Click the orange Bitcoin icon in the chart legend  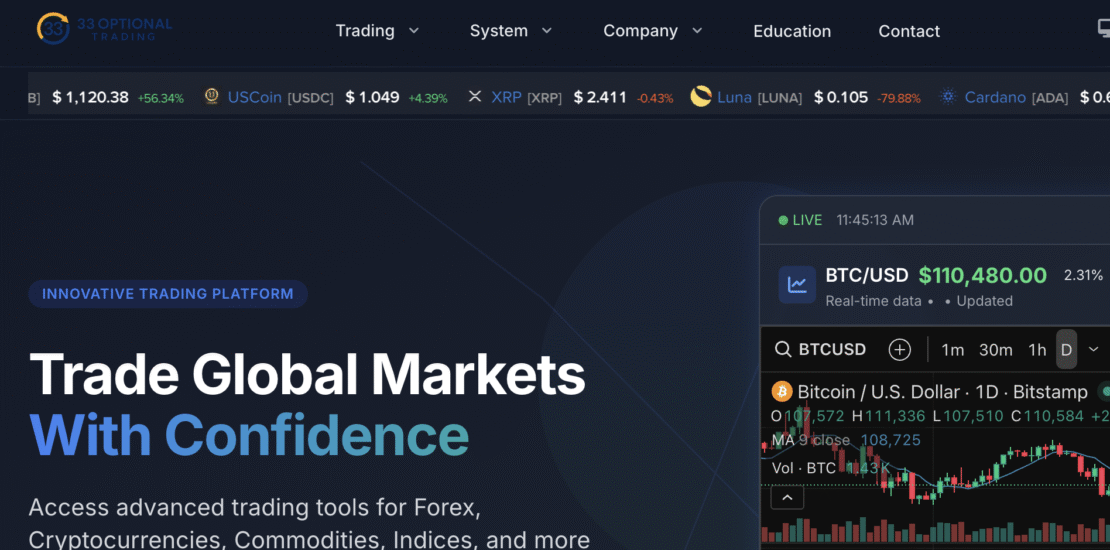click(x=782, y=391)
